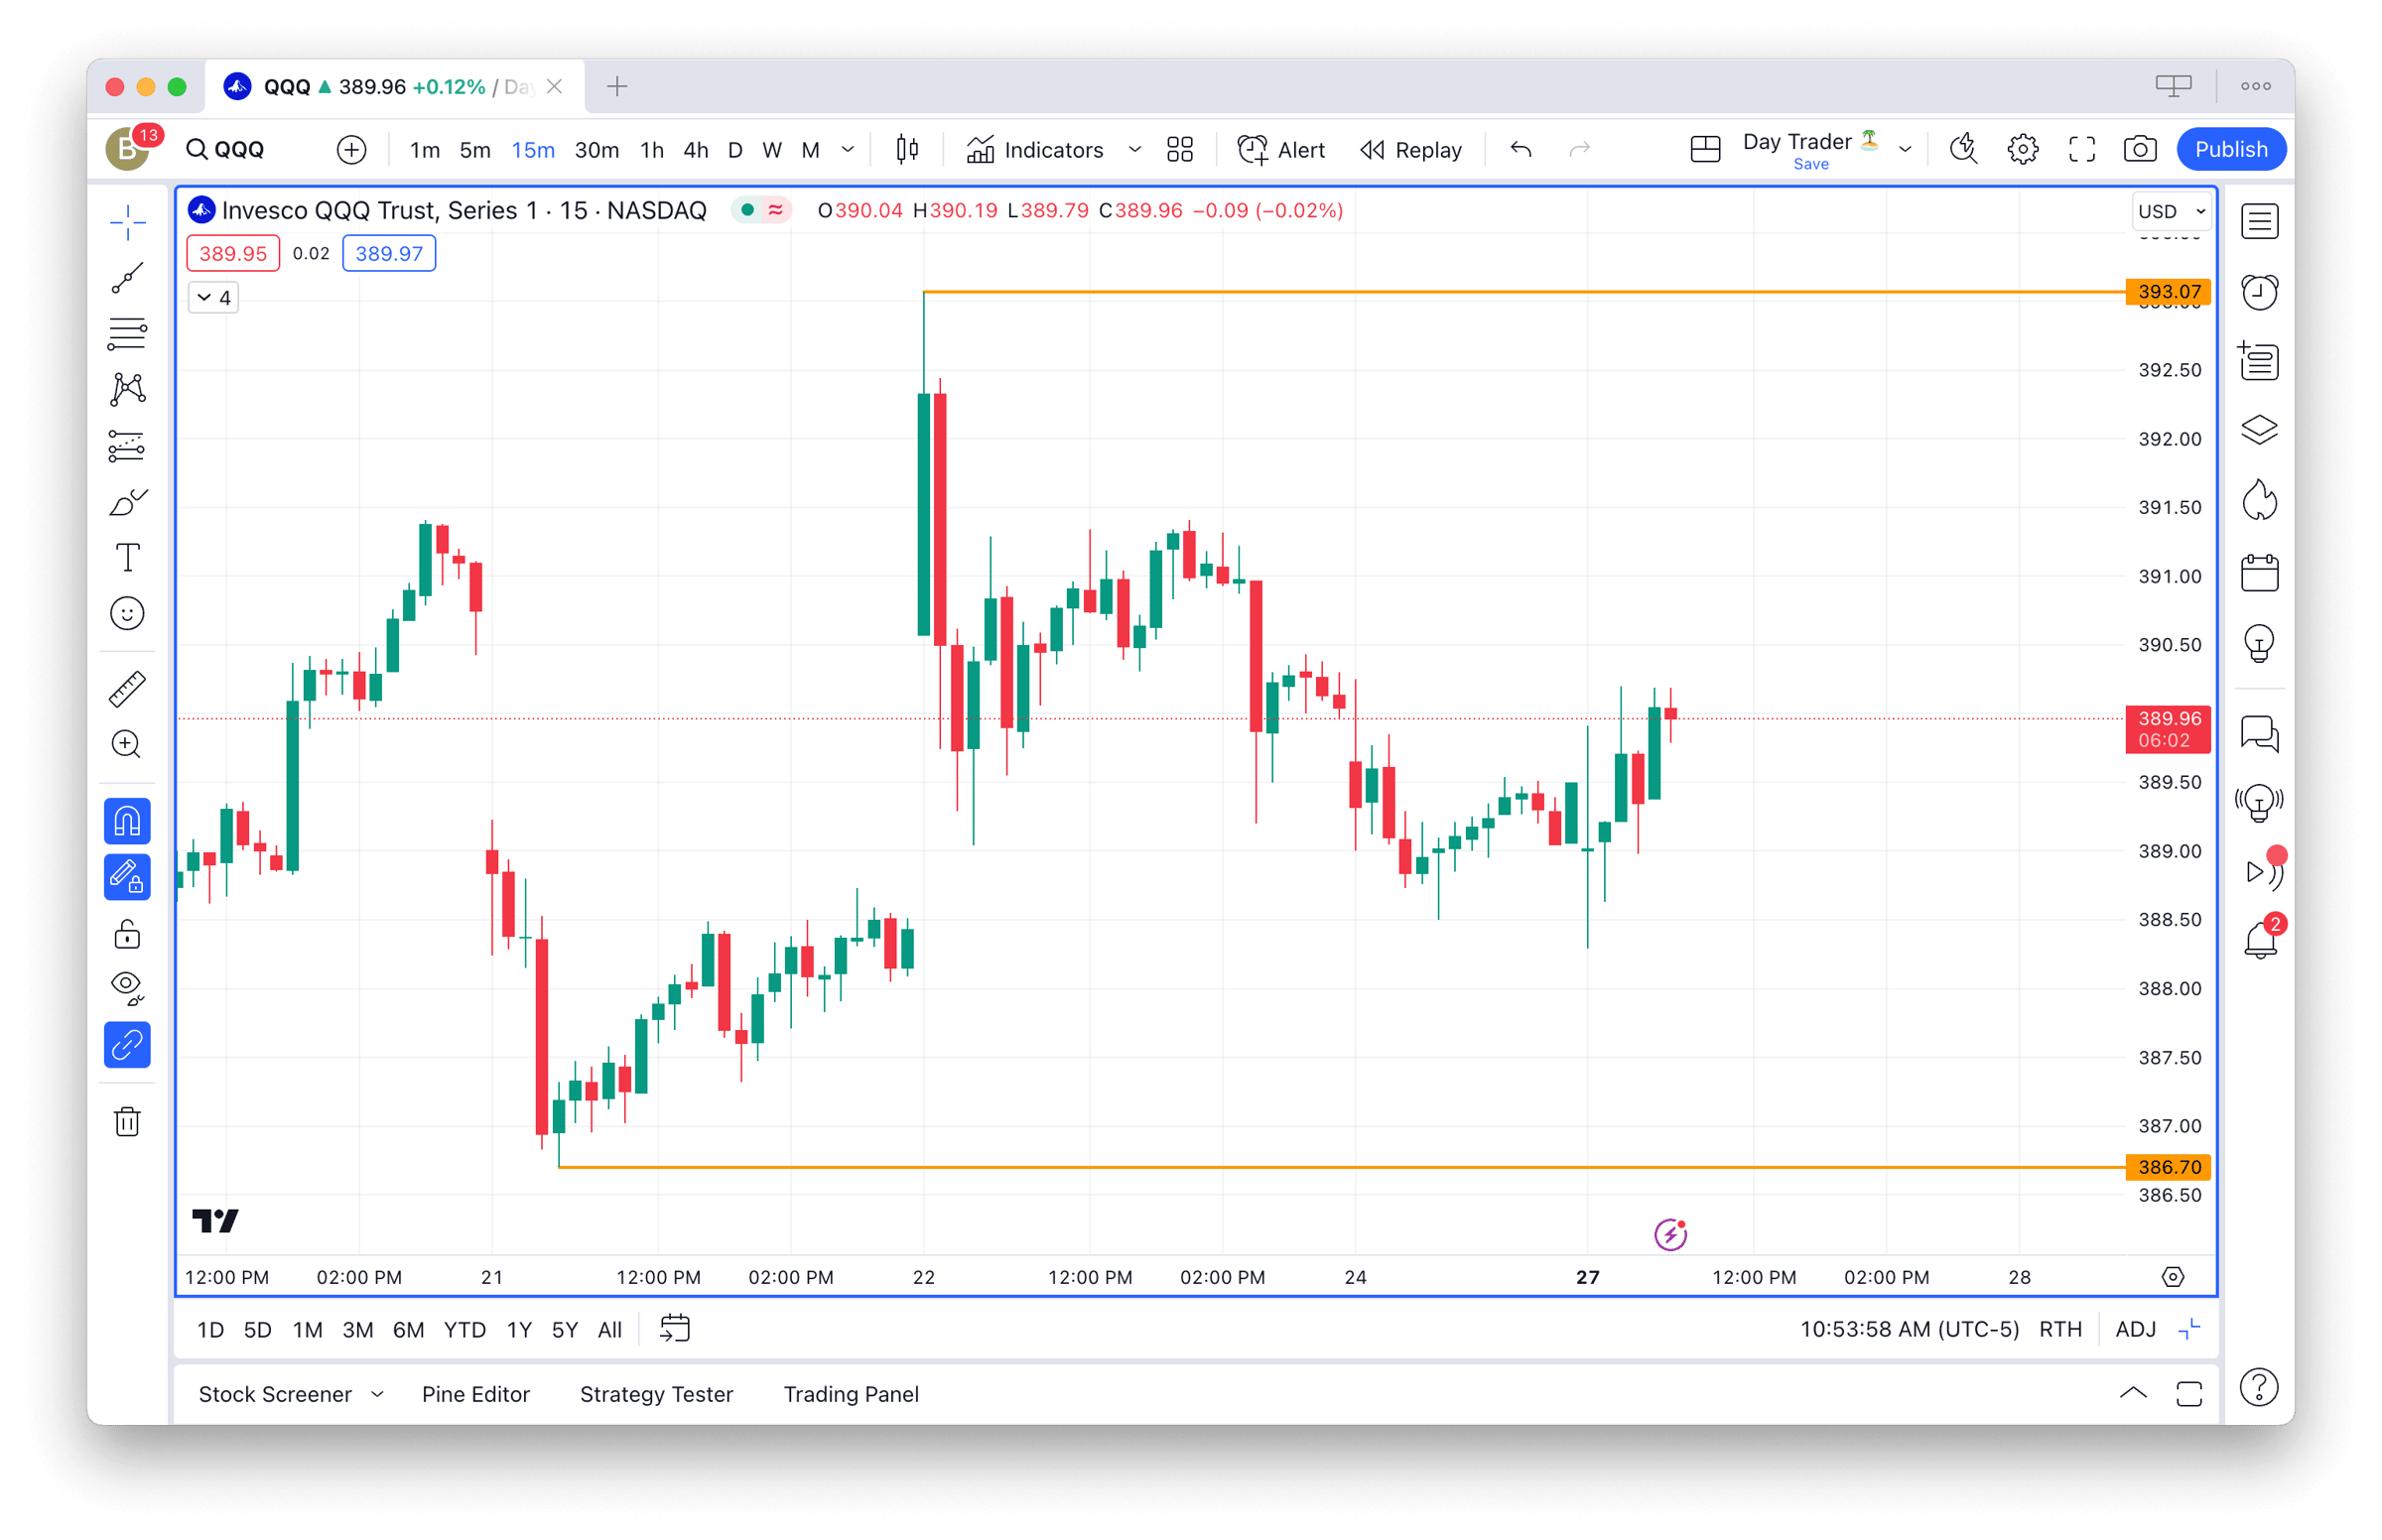This screenshot has height=1540, width=2382.
Task: Open the Fibonacci retracement tools
Action: 127,334
